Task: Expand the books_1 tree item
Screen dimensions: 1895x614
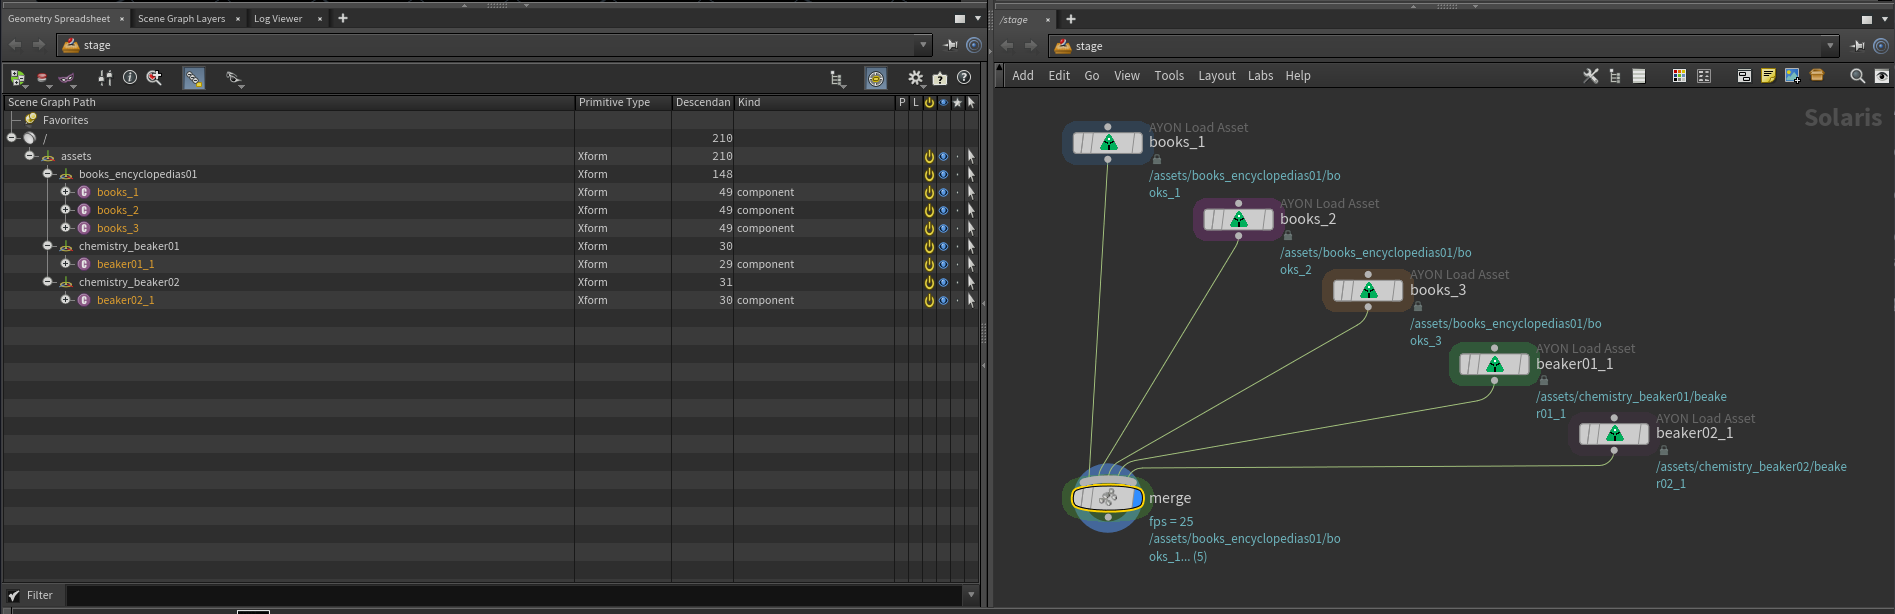Action: (x=66, y=192)
